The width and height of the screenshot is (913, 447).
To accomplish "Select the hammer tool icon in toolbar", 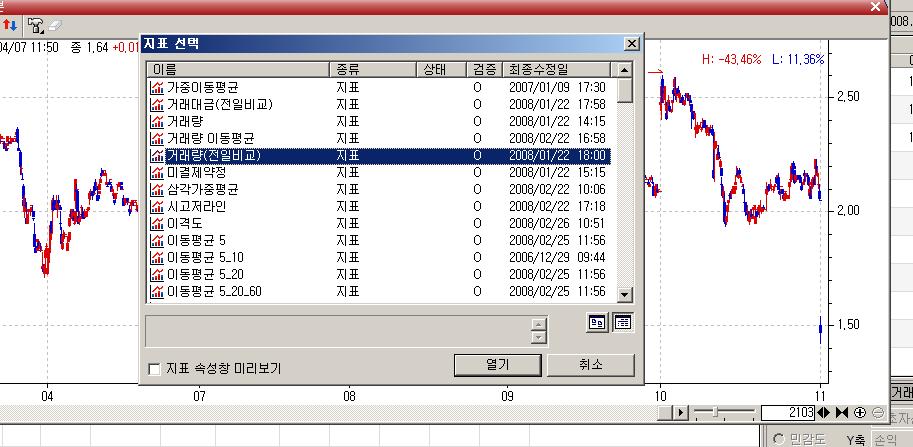I will [x=36, y=25].
